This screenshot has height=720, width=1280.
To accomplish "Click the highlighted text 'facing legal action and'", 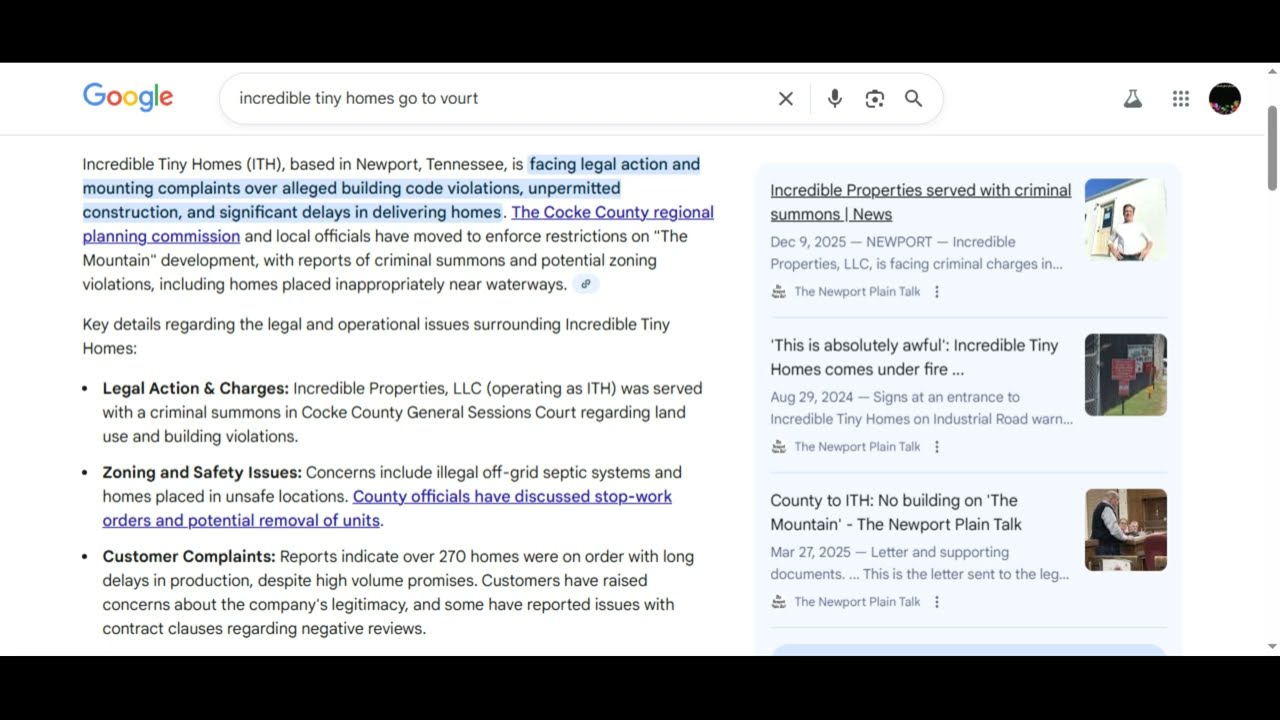I will click(x=614, y=164).
